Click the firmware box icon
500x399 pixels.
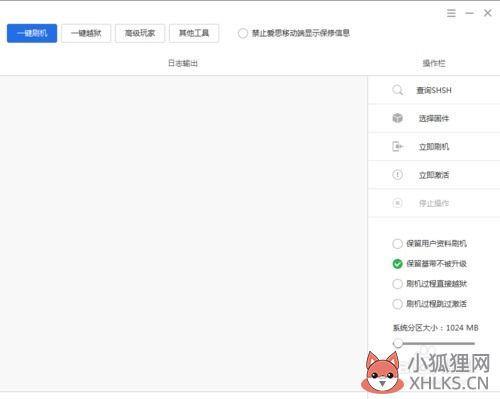point(397,118)
